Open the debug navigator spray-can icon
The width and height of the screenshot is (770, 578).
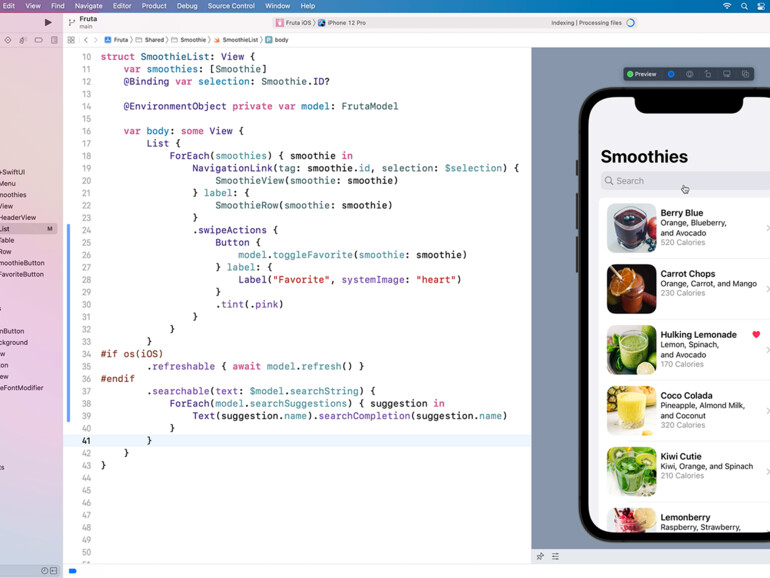(x=23, y=40)
